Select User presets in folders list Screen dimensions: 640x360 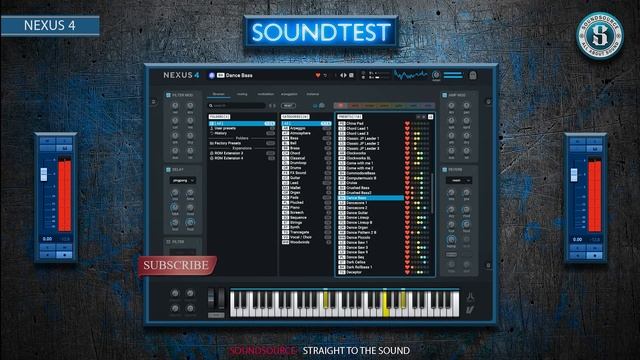tap(242, 128)
